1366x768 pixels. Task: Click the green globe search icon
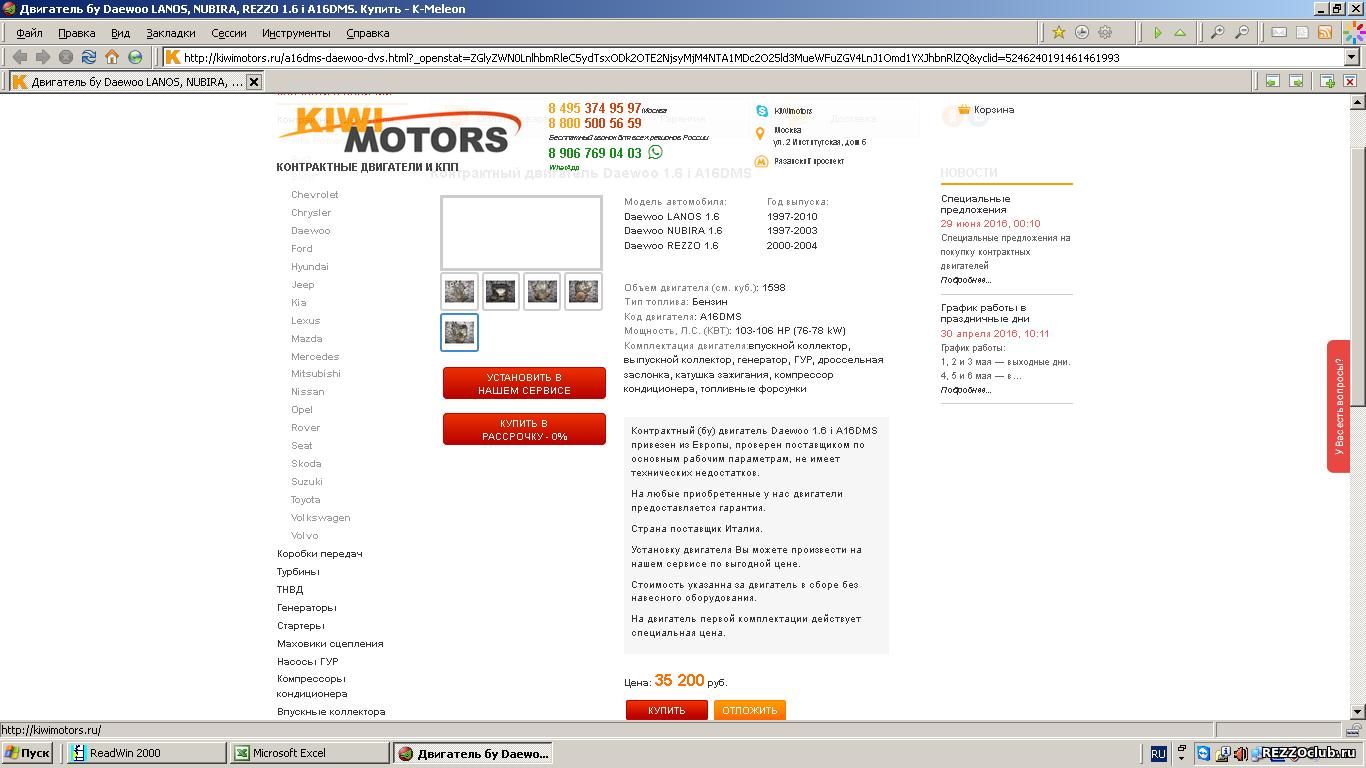135,58
